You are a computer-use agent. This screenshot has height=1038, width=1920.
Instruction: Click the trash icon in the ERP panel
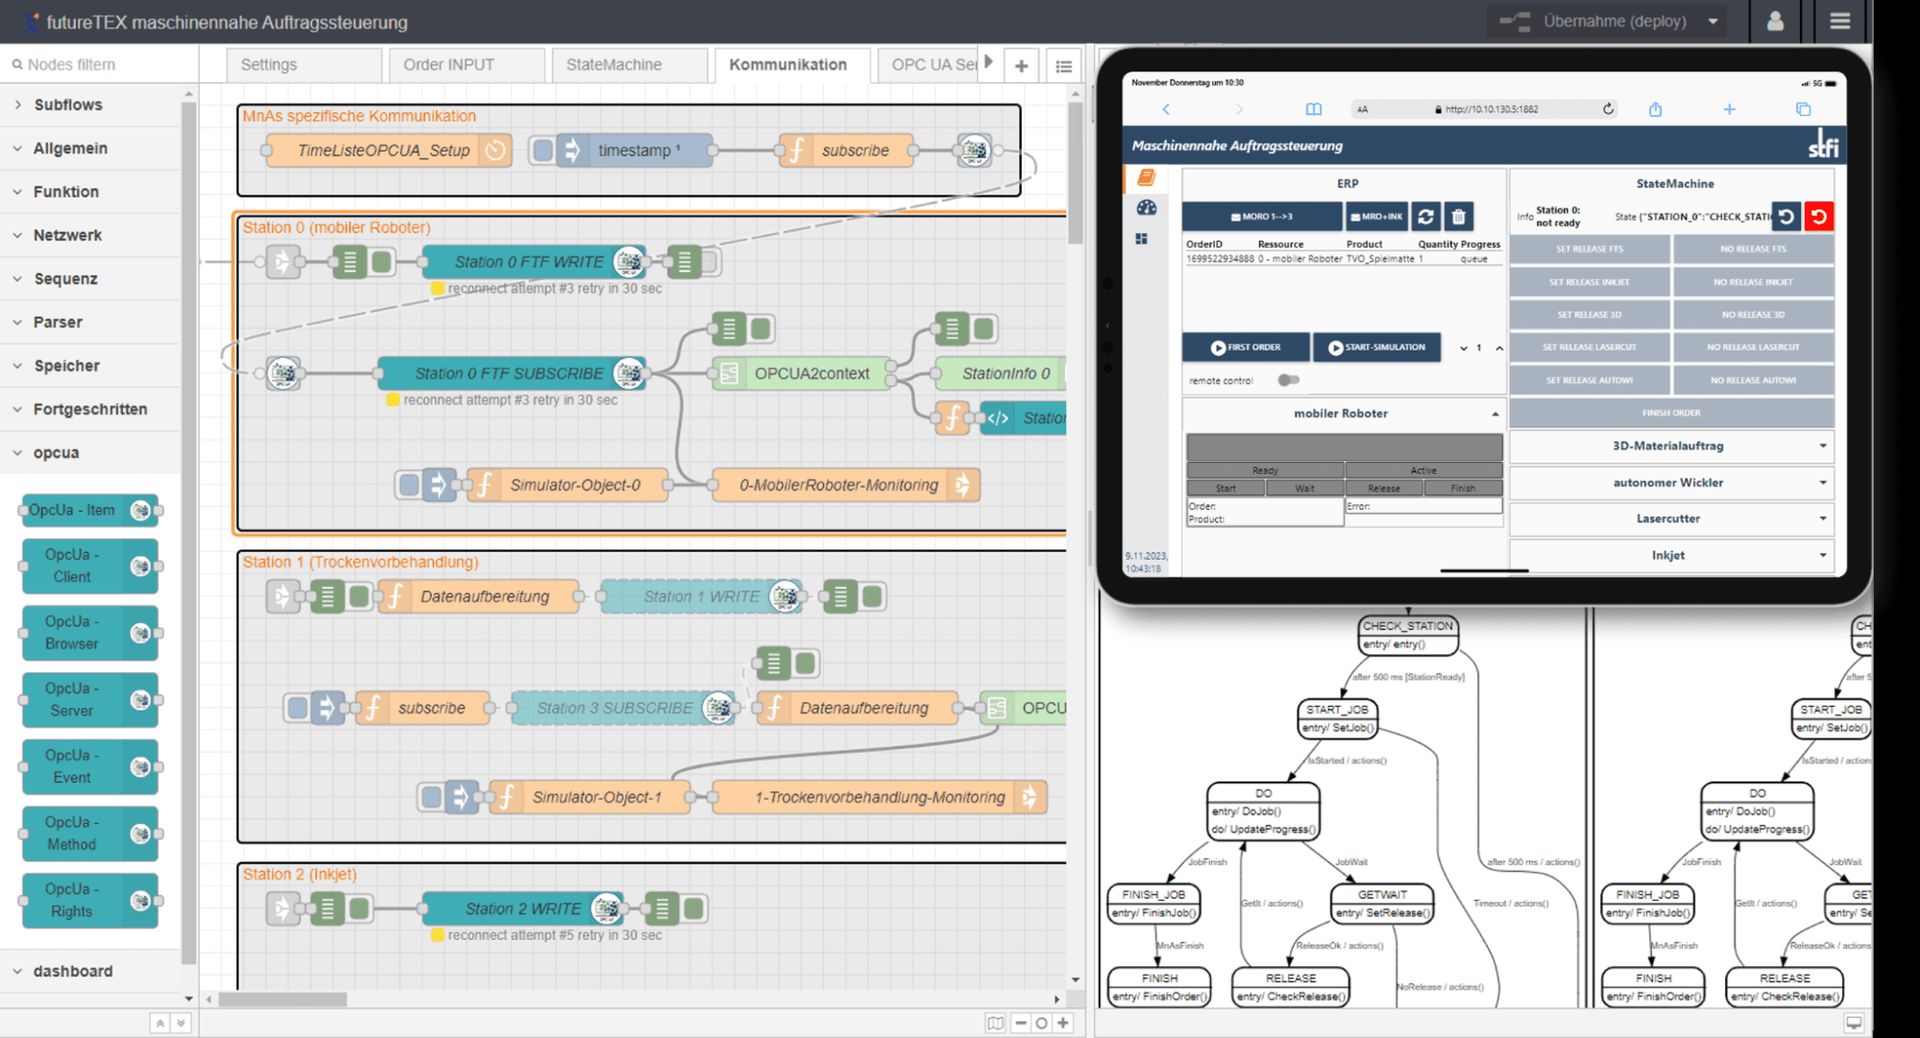1458,217
